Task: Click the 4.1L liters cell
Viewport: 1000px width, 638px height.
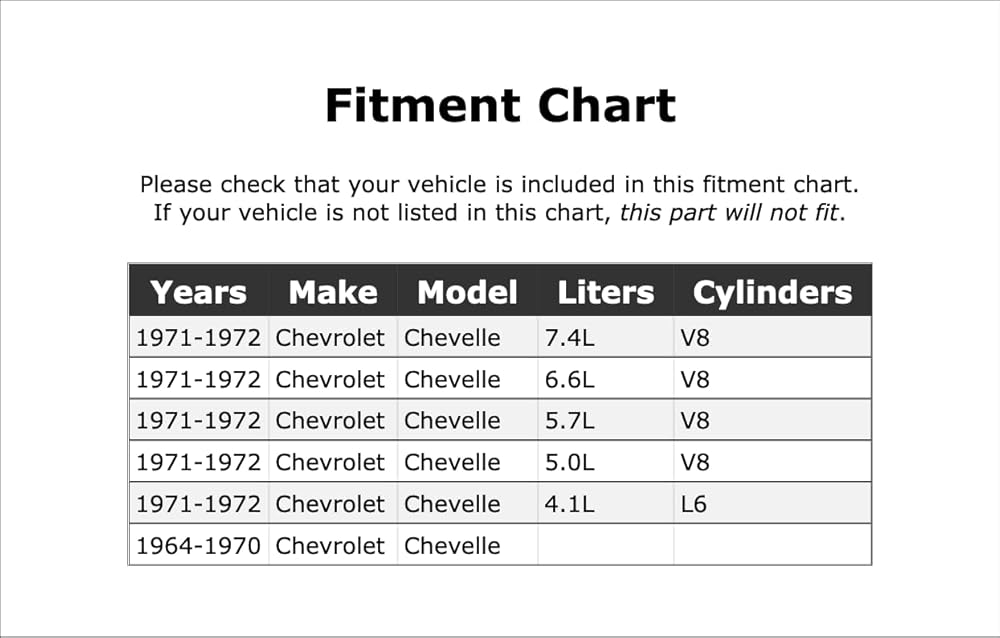Action: click(x=606, y=503)
